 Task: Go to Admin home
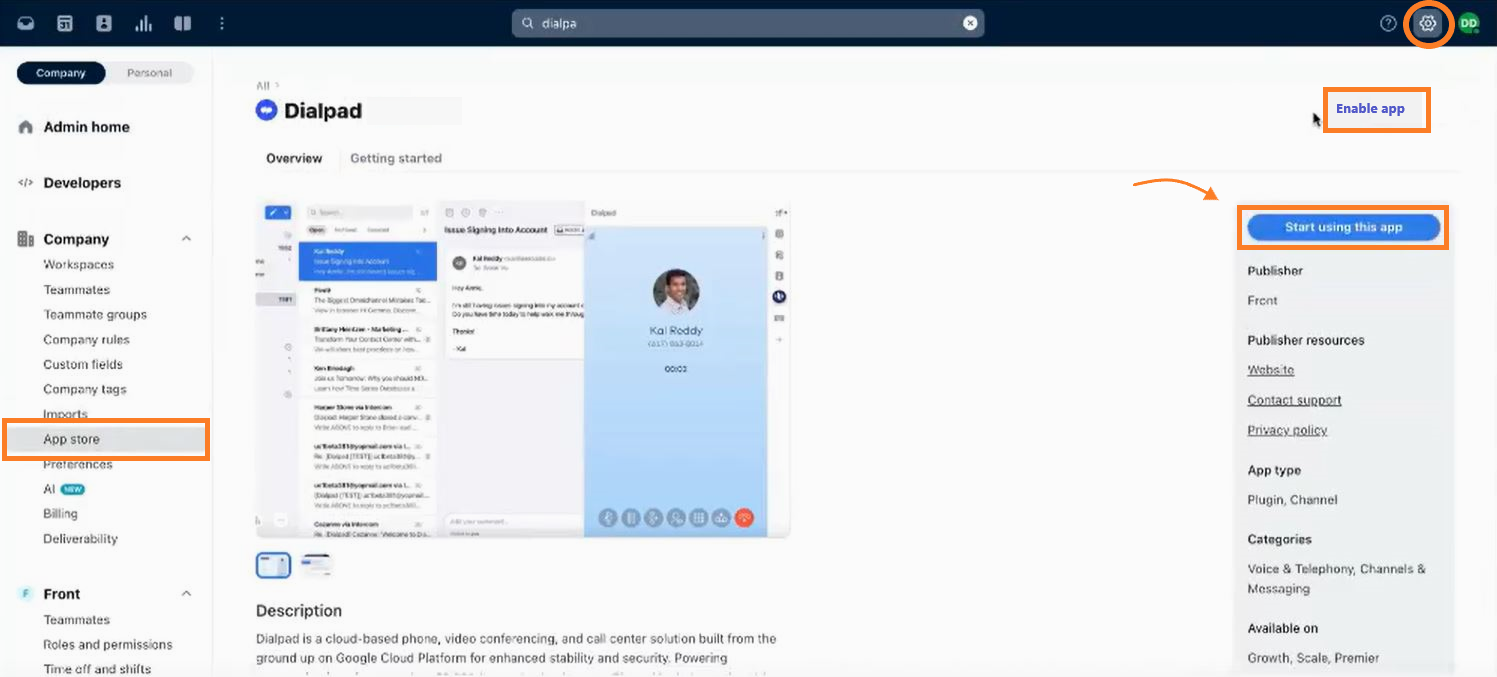click(x=86, y=127)
